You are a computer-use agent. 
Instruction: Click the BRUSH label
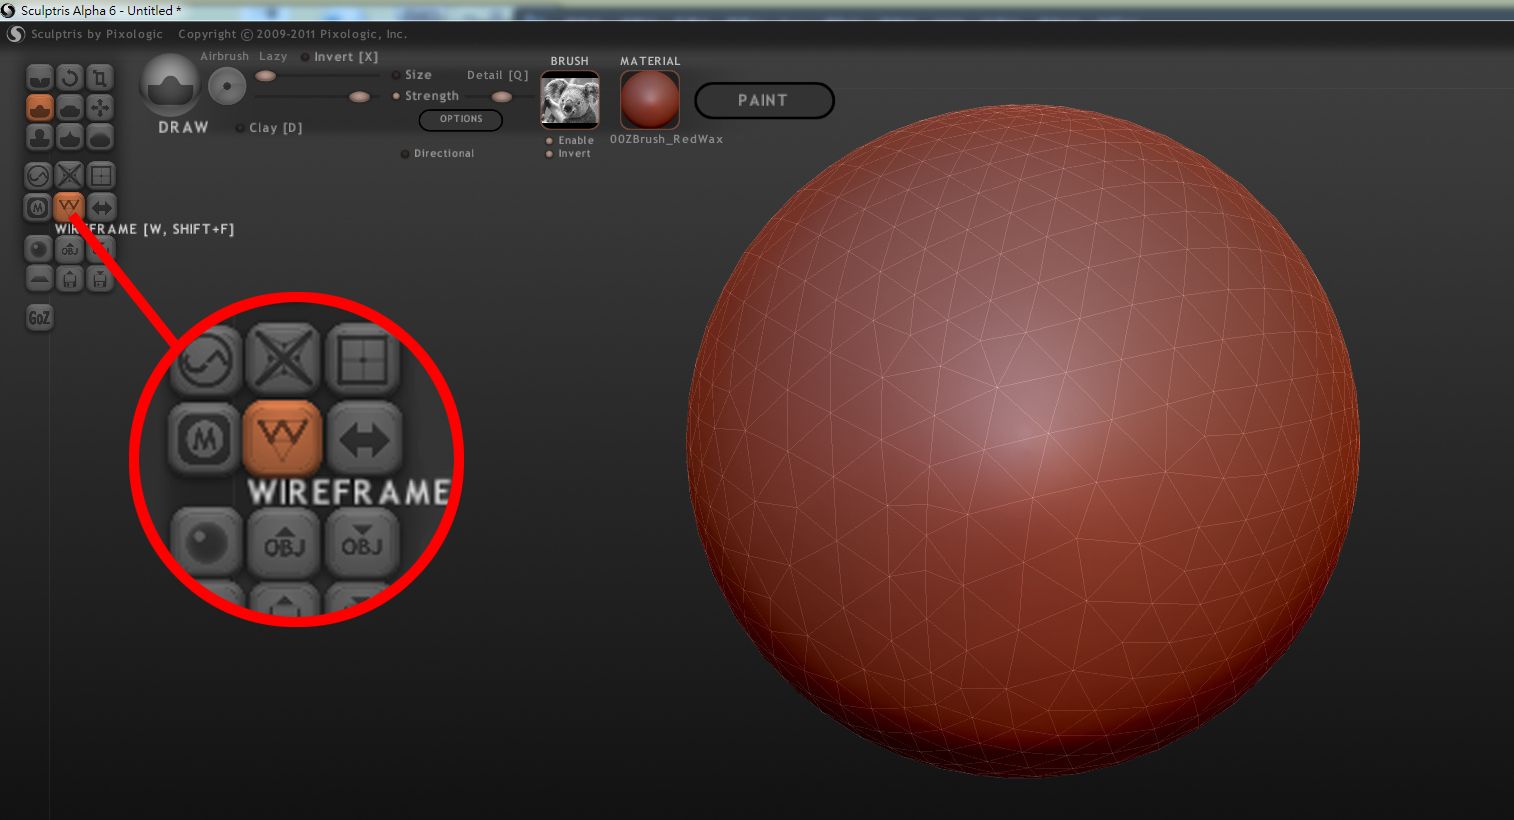pos(570,62)
